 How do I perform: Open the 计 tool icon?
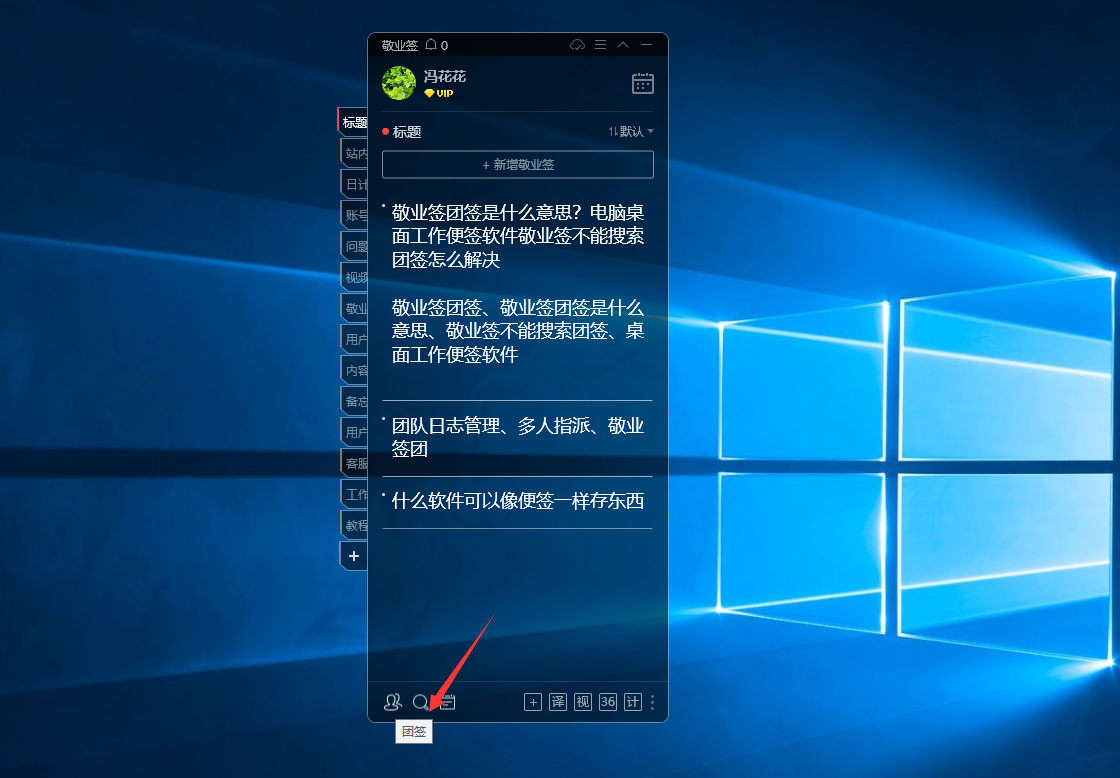click(x=633, y=702)
